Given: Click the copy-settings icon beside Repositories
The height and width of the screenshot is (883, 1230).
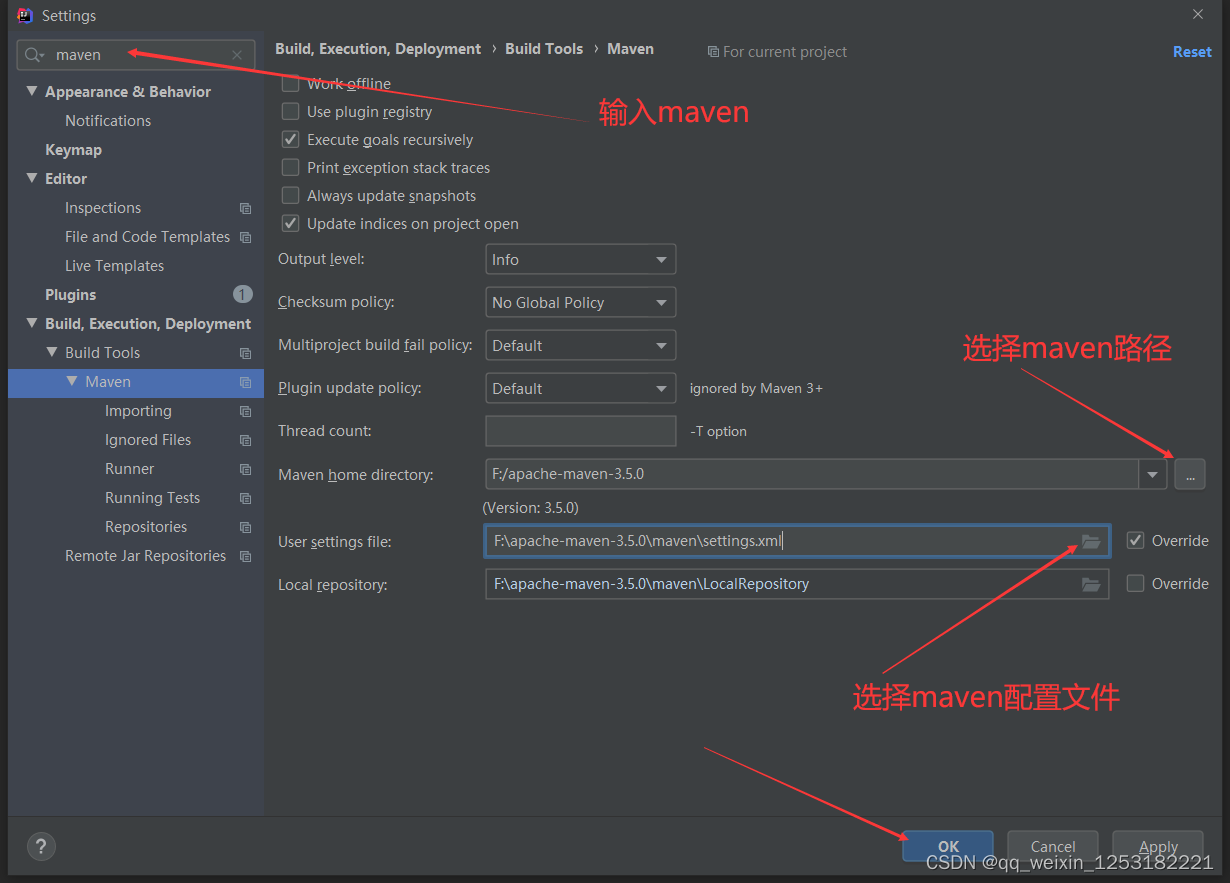Looking at the screenshot, I should 245,526.
